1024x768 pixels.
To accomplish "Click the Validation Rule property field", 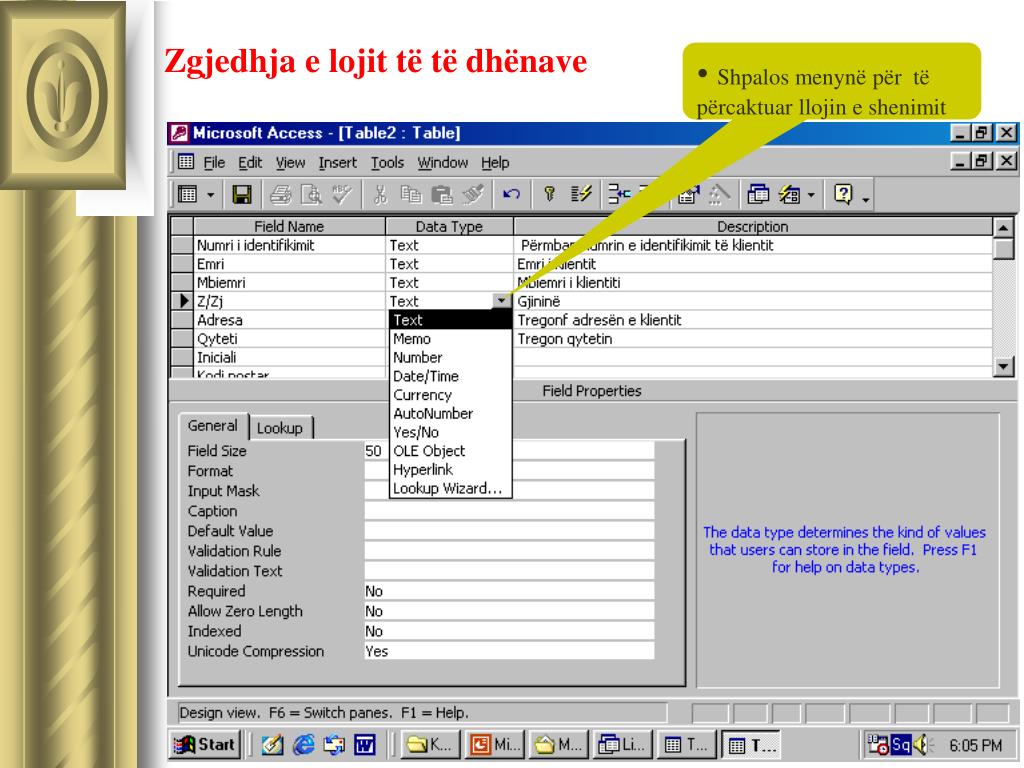I will 509,551.
